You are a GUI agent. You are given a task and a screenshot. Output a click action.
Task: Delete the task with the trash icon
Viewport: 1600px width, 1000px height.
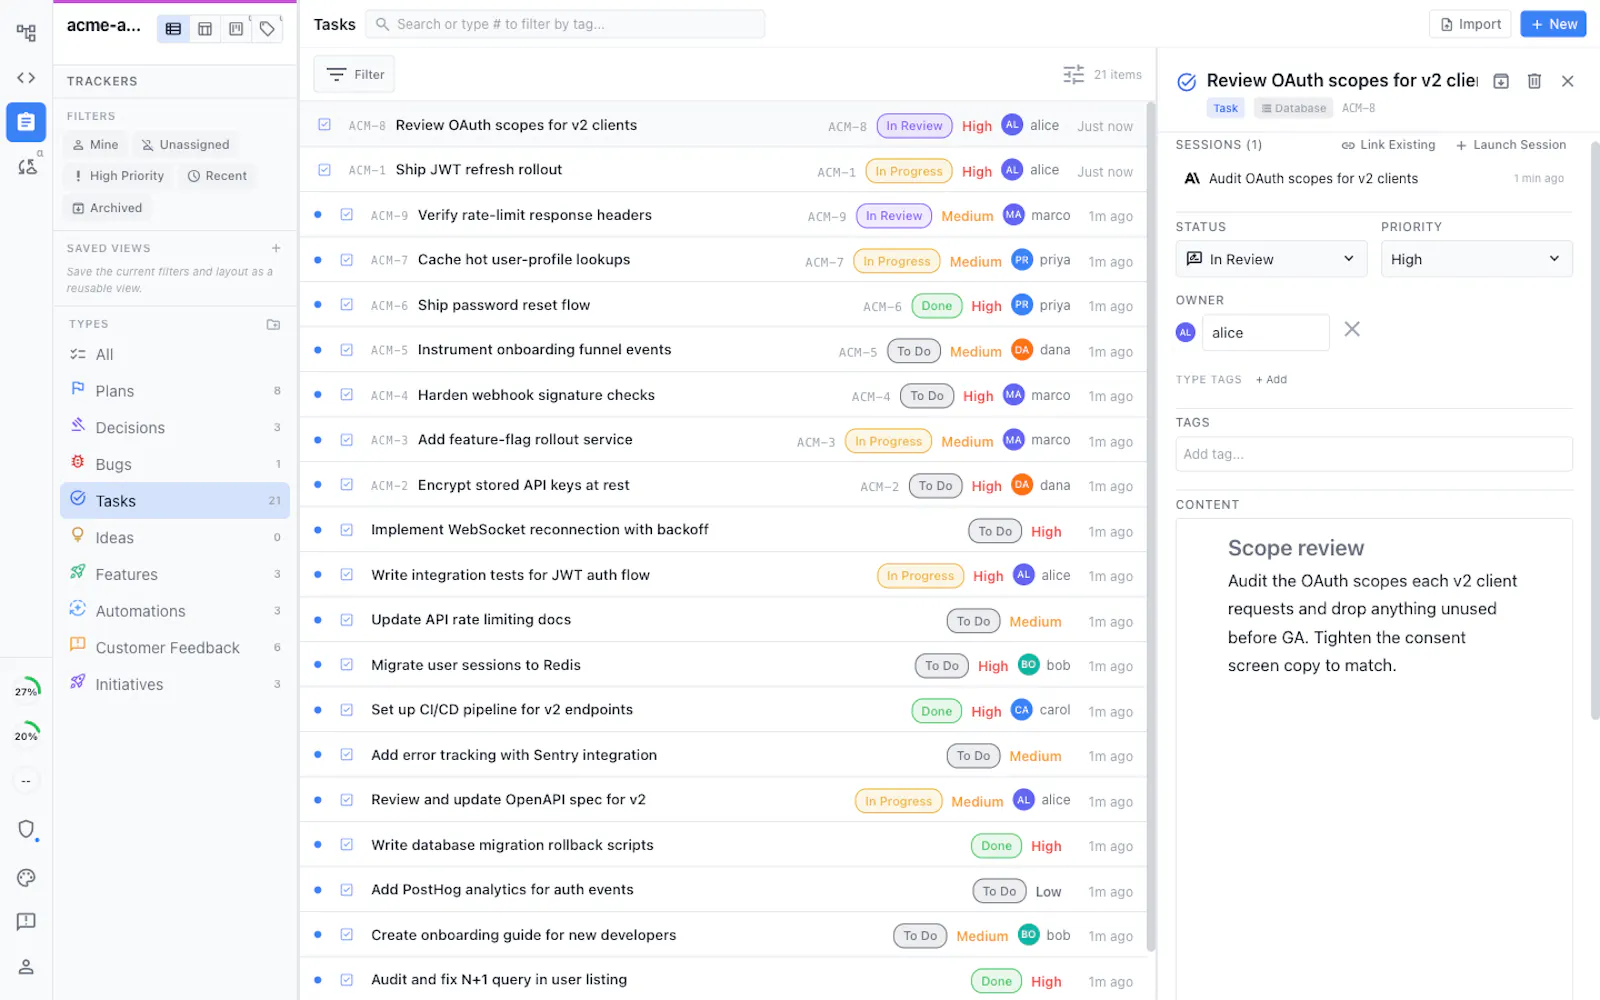coord(1534,81)
